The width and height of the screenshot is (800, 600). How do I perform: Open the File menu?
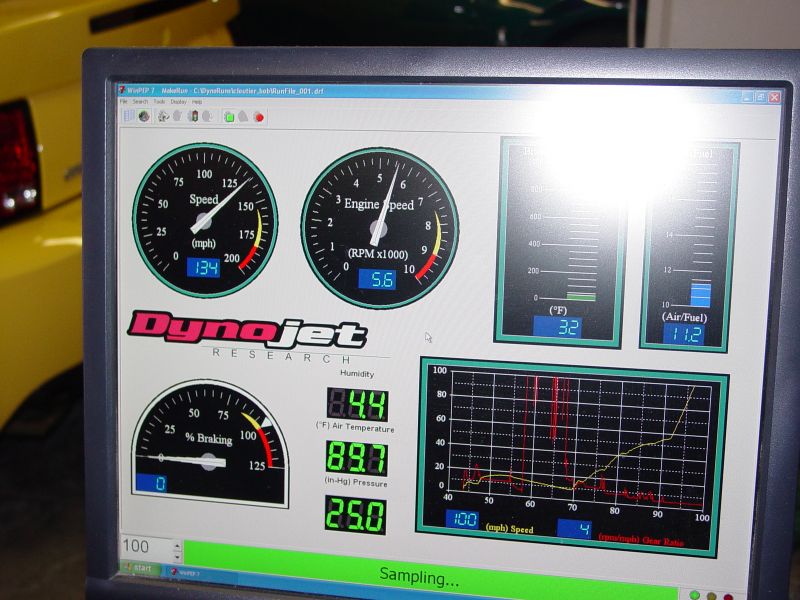pos(124,102)
